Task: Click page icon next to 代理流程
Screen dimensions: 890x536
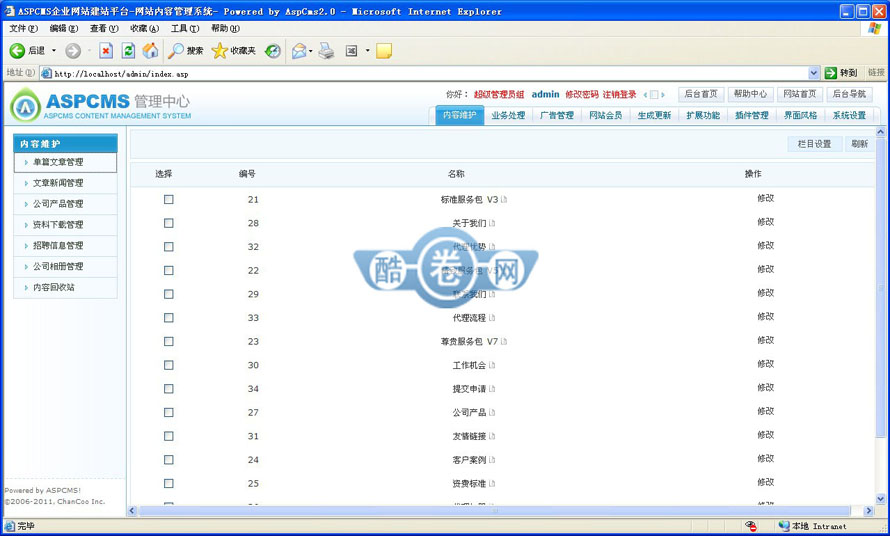Action: [x=492, y=318]
